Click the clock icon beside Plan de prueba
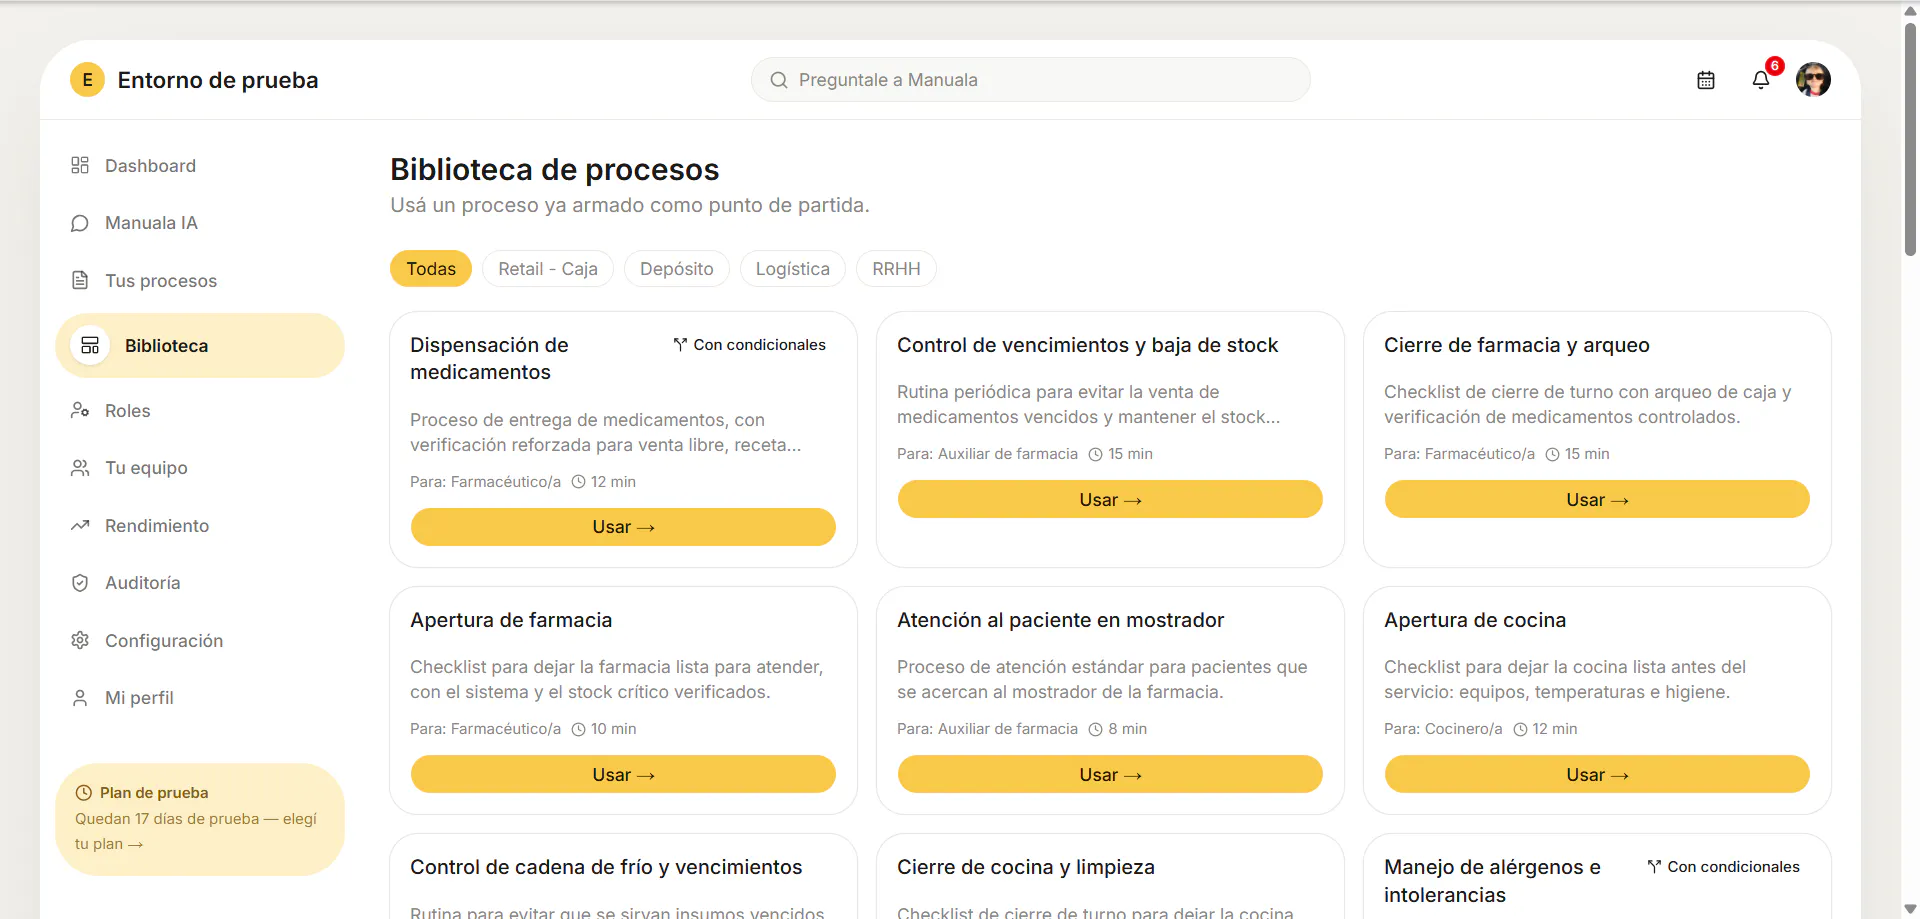The width and height of the screenshot is (1920, 919). point(84,793)
